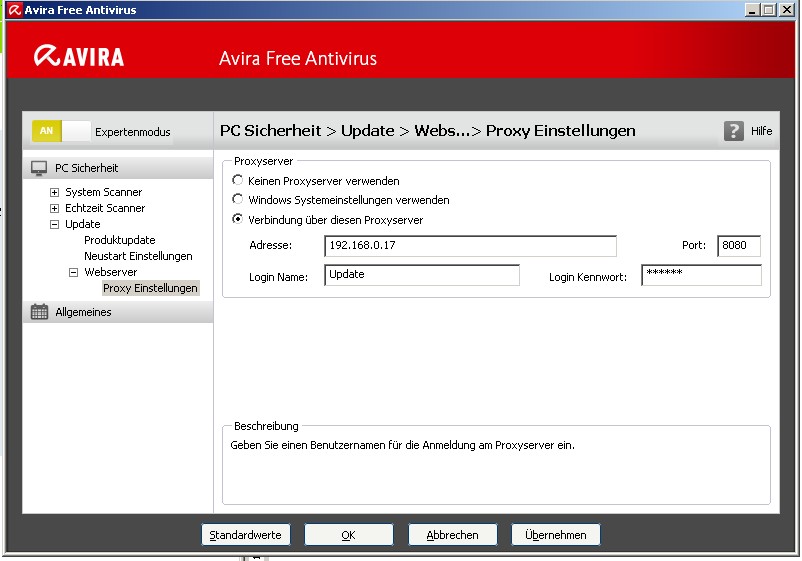Screen dimensions: 802x561
Task: Click the PC Sicherheit monitor icon
Action: point(40,168)
